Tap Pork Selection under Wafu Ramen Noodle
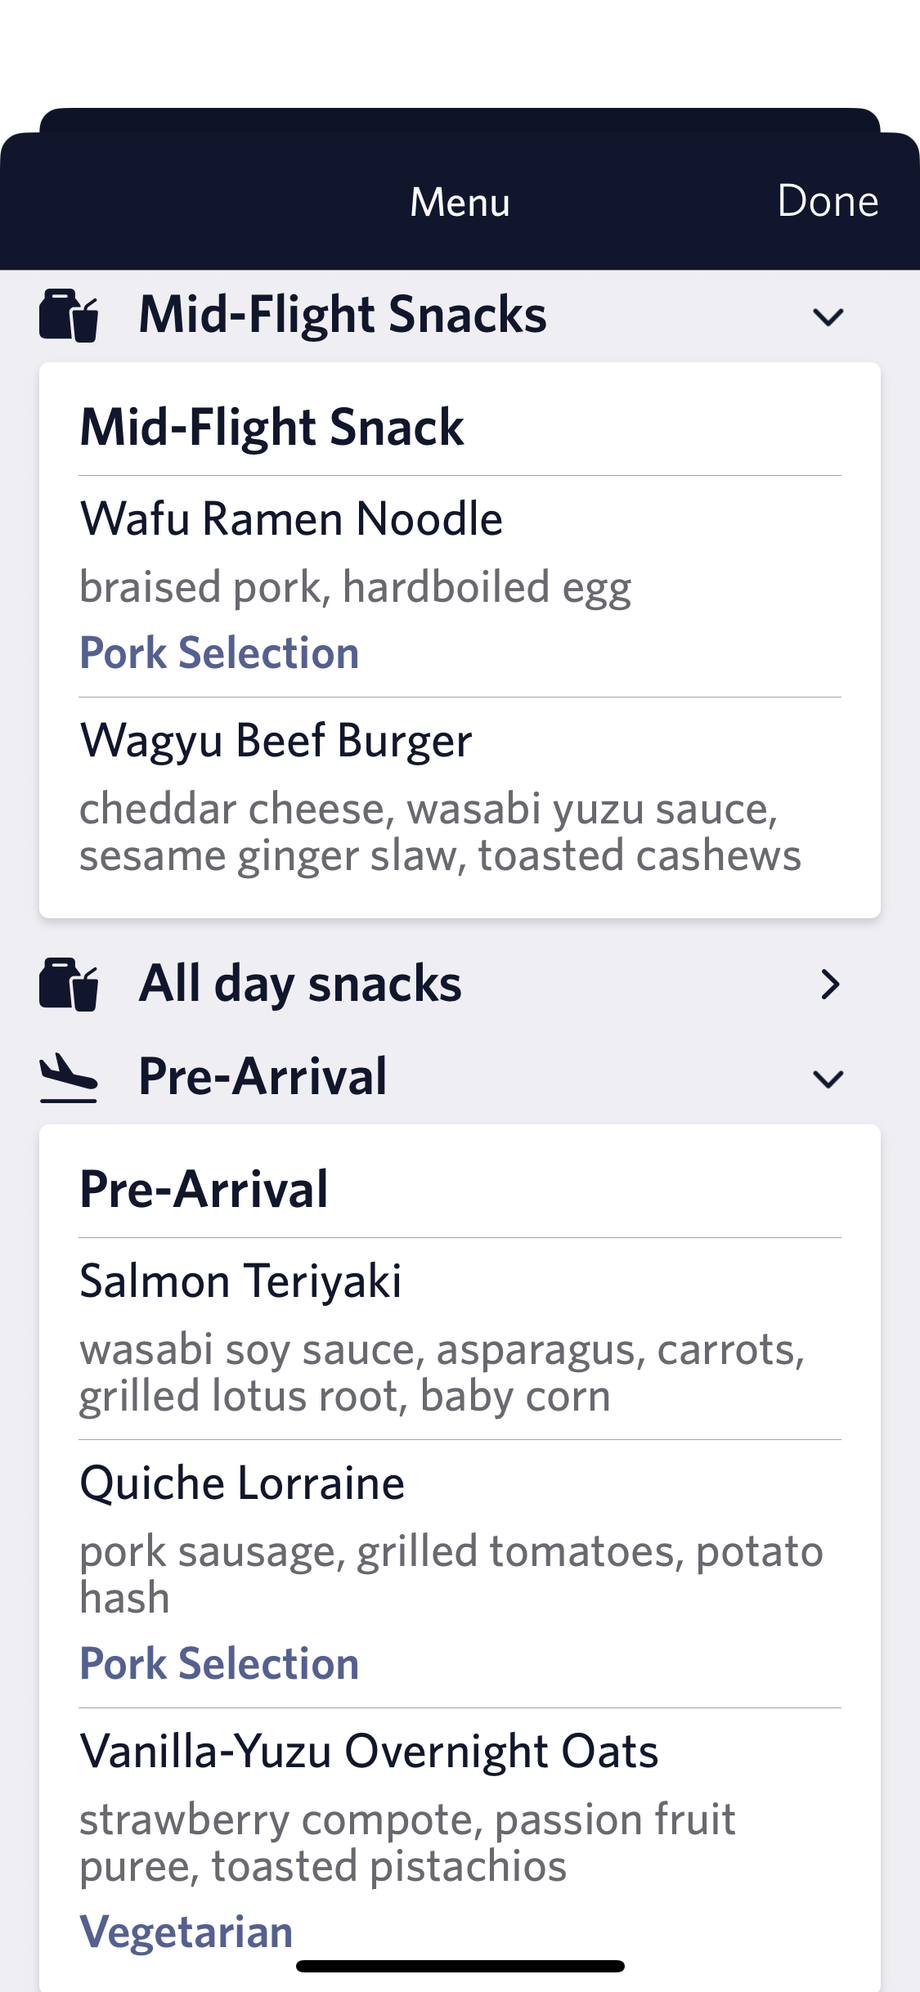920x1992 pixels. pos(219,653)
